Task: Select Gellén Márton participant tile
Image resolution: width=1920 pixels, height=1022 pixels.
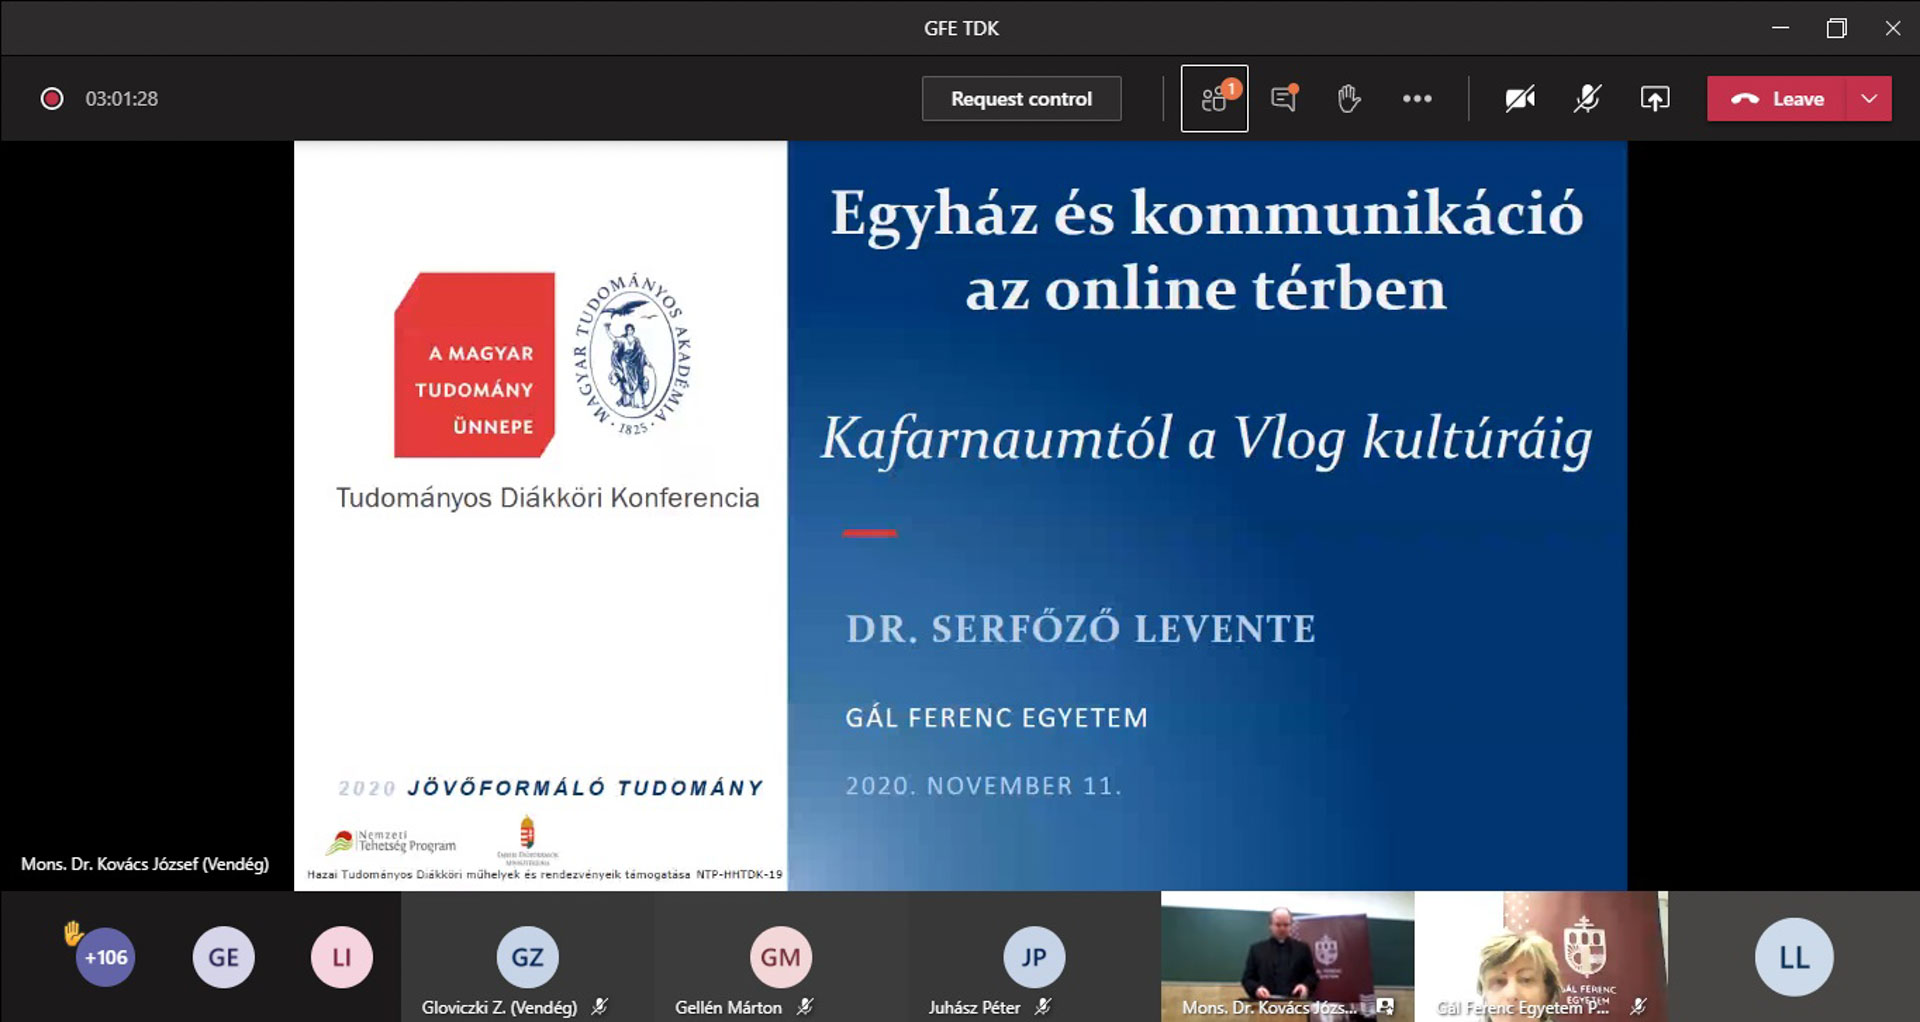Action: [780, 957]
